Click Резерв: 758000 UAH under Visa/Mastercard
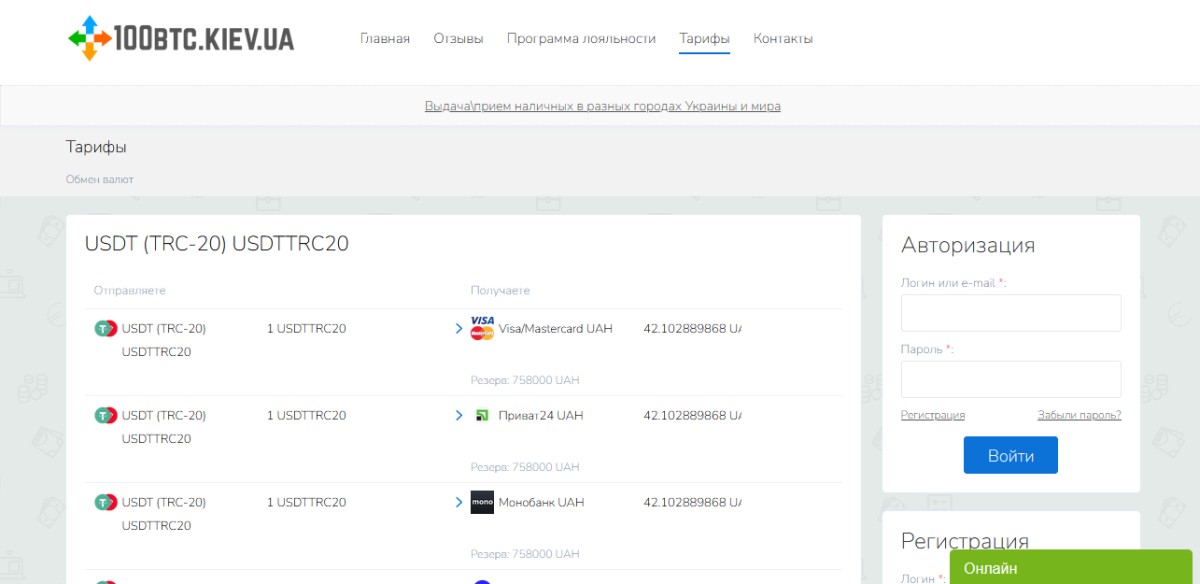Image resolution: width=1200 pixels, height=584 pixels. coord(525,380)
